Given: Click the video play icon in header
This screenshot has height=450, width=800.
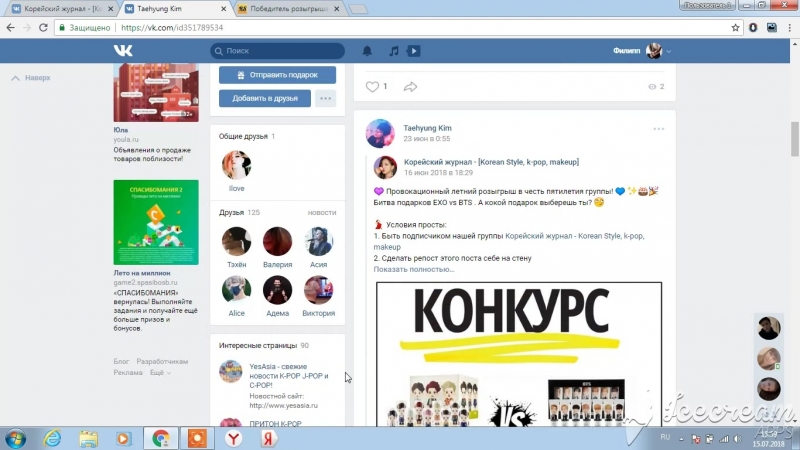Looking at the screenshot, I should click(414, 51).
